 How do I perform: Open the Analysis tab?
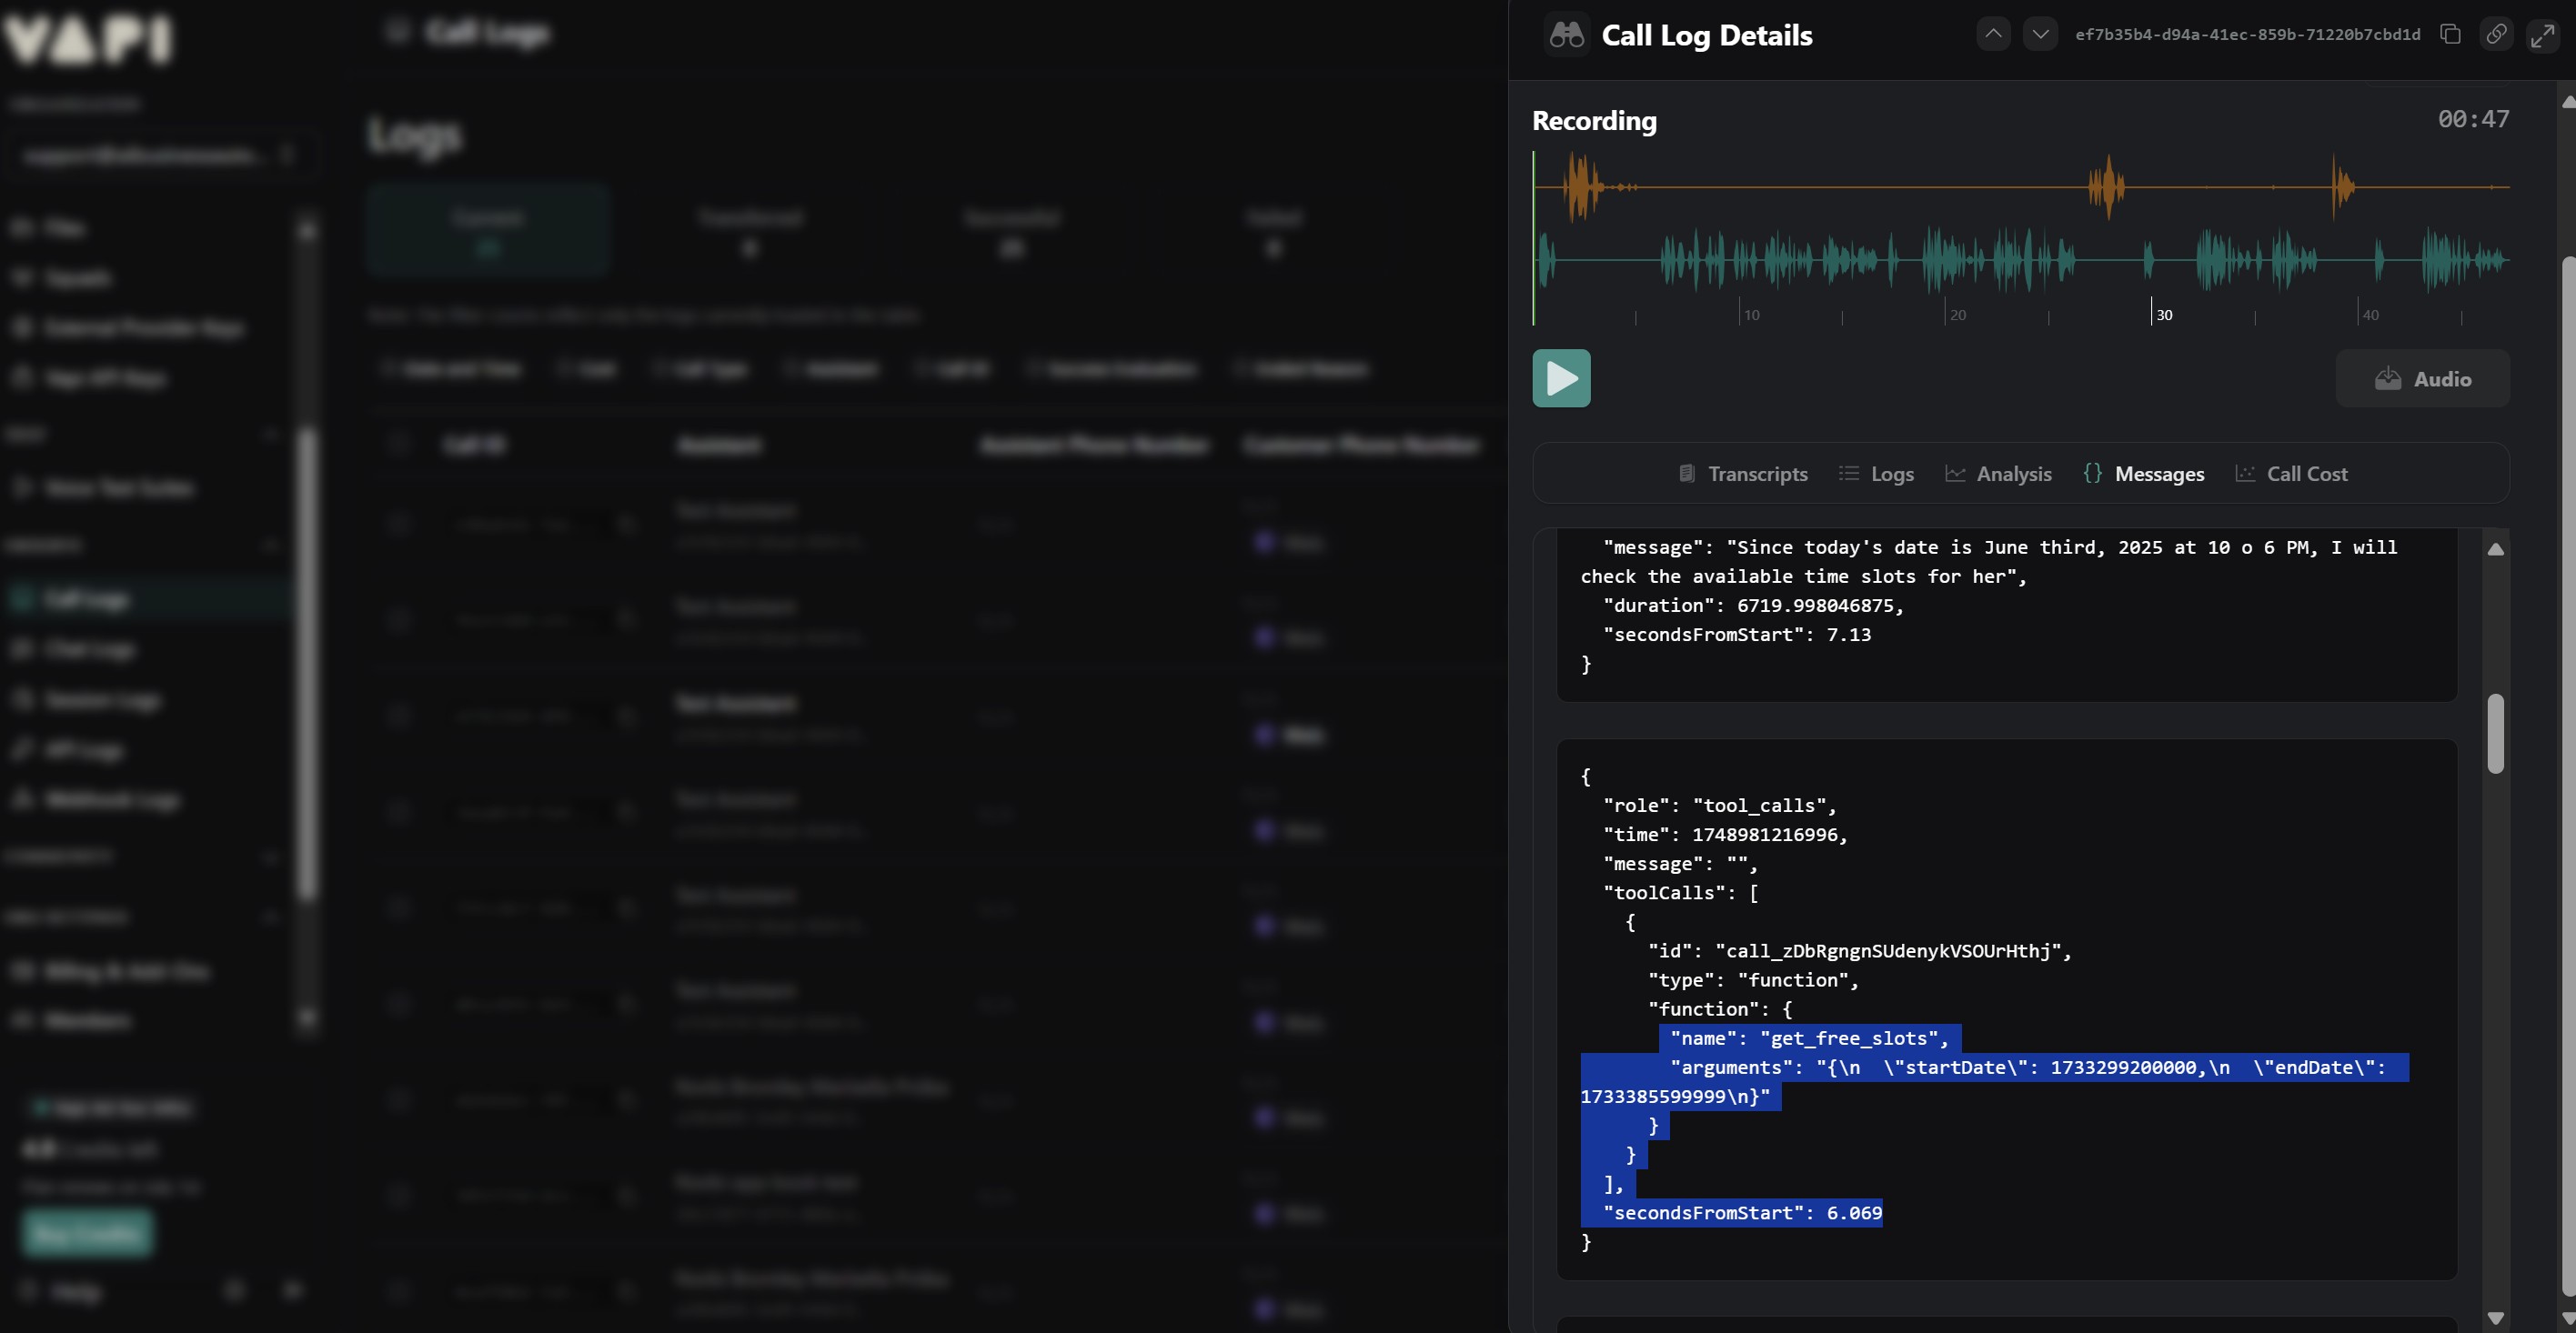point(1998,474)
